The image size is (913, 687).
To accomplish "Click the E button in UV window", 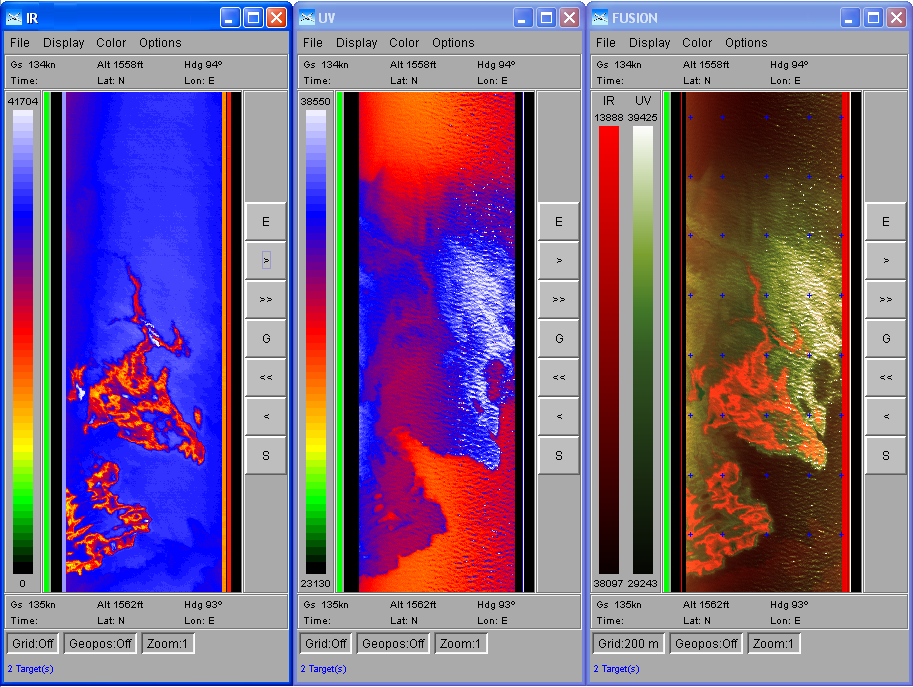I will point(558,222).
